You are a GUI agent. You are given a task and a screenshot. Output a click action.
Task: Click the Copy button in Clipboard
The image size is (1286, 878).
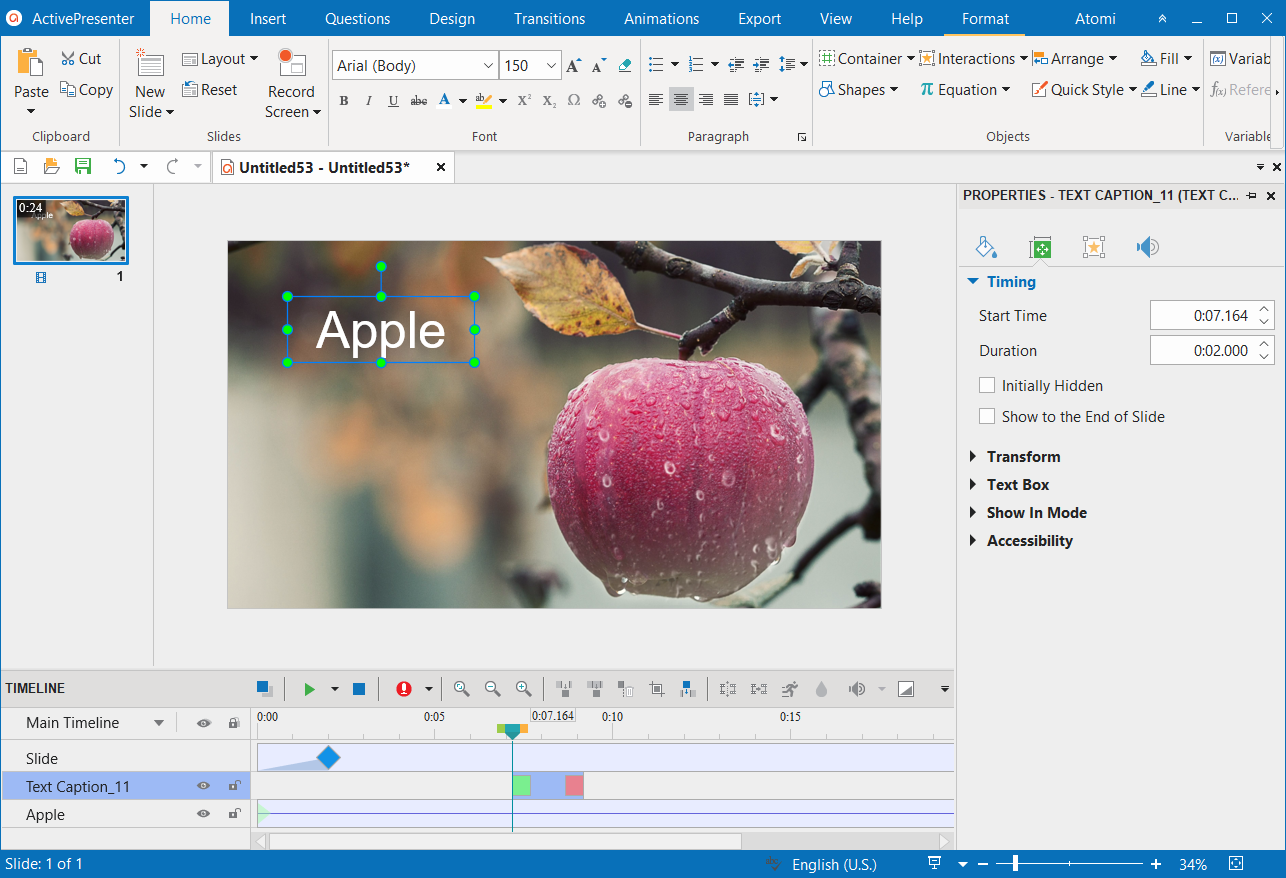pos(86,89)
